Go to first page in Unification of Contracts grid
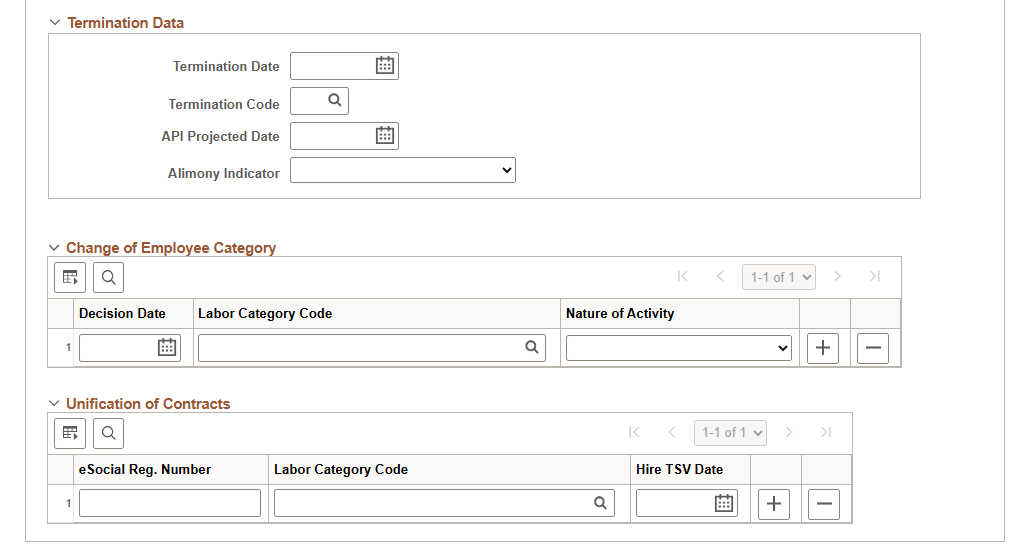Image resolution: width=1014 pixels, height=547 pixels. [x=634, y=433]
